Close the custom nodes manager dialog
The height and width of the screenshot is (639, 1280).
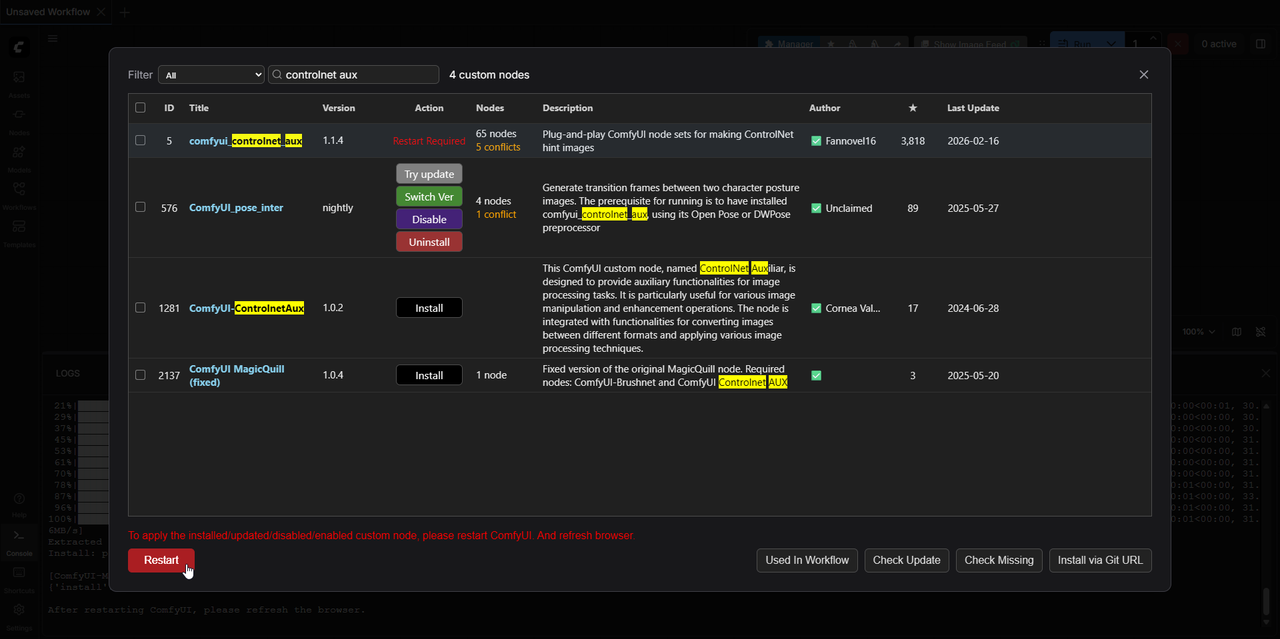(1144, 75)
